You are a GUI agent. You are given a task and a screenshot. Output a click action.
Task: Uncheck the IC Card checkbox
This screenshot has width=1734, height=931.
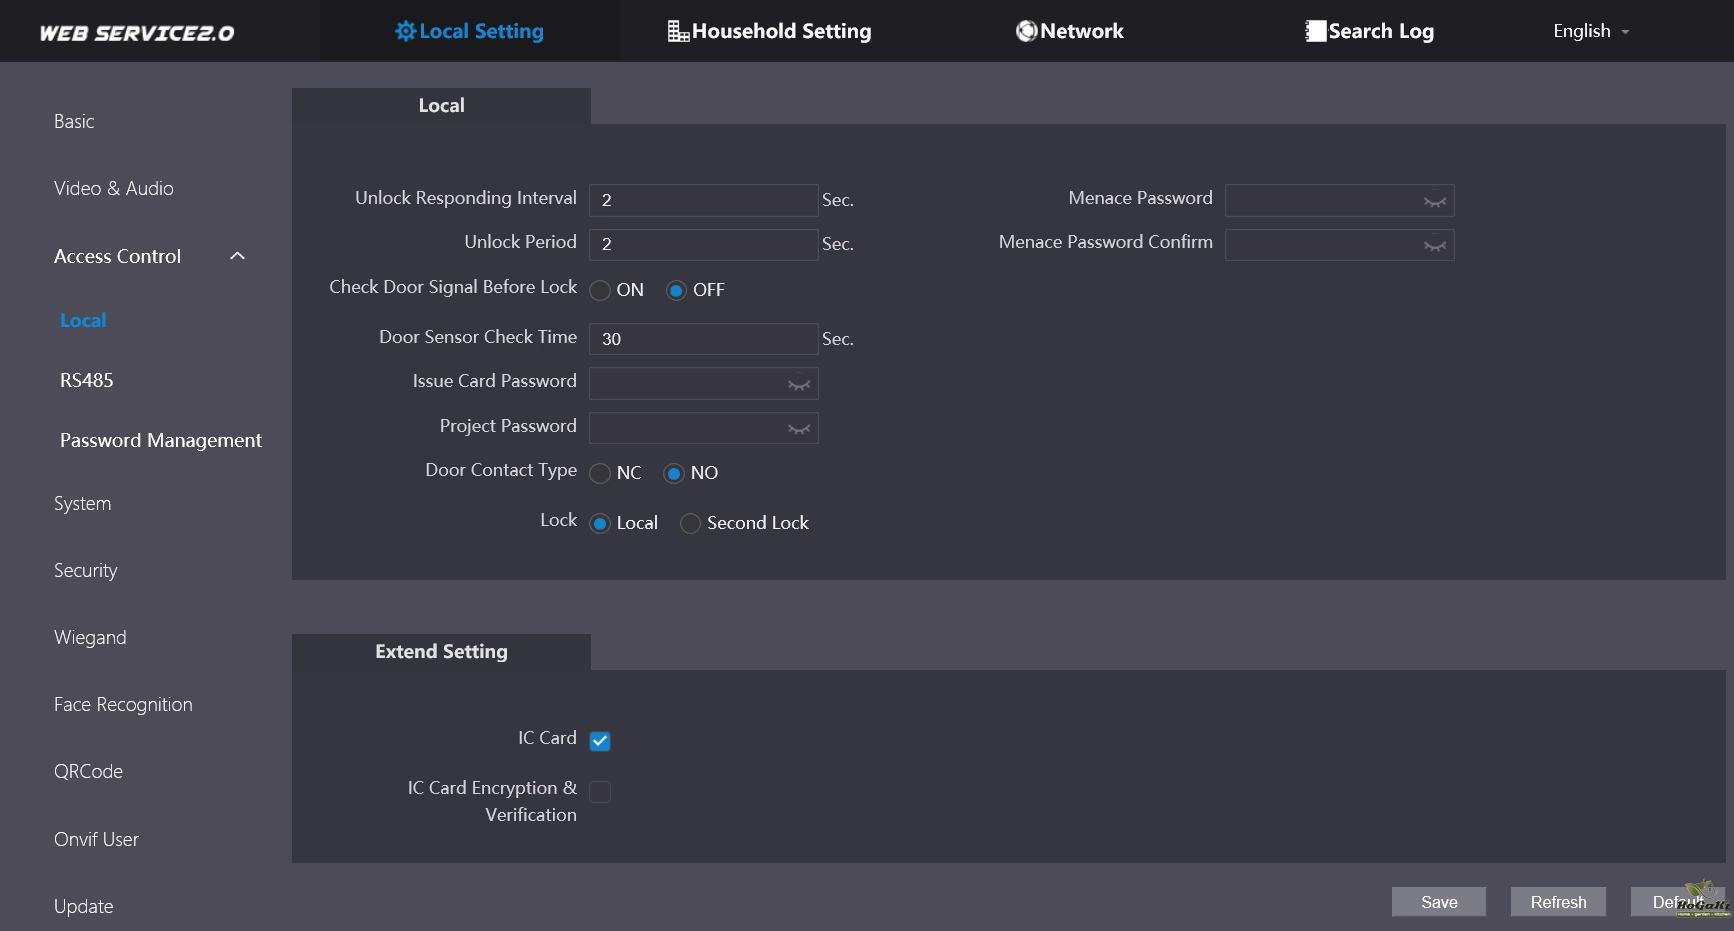[600, 741]
